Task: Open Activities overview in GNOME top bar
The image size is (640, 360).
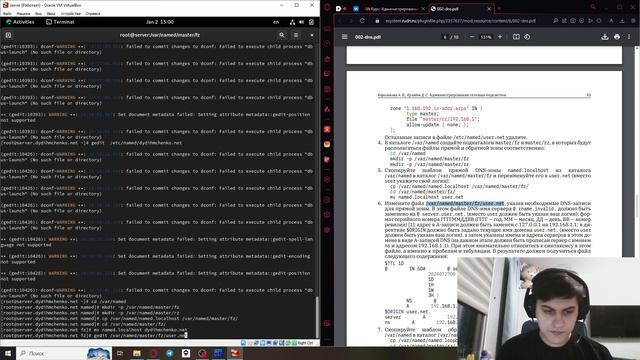Action: click(x=20, y=22)
